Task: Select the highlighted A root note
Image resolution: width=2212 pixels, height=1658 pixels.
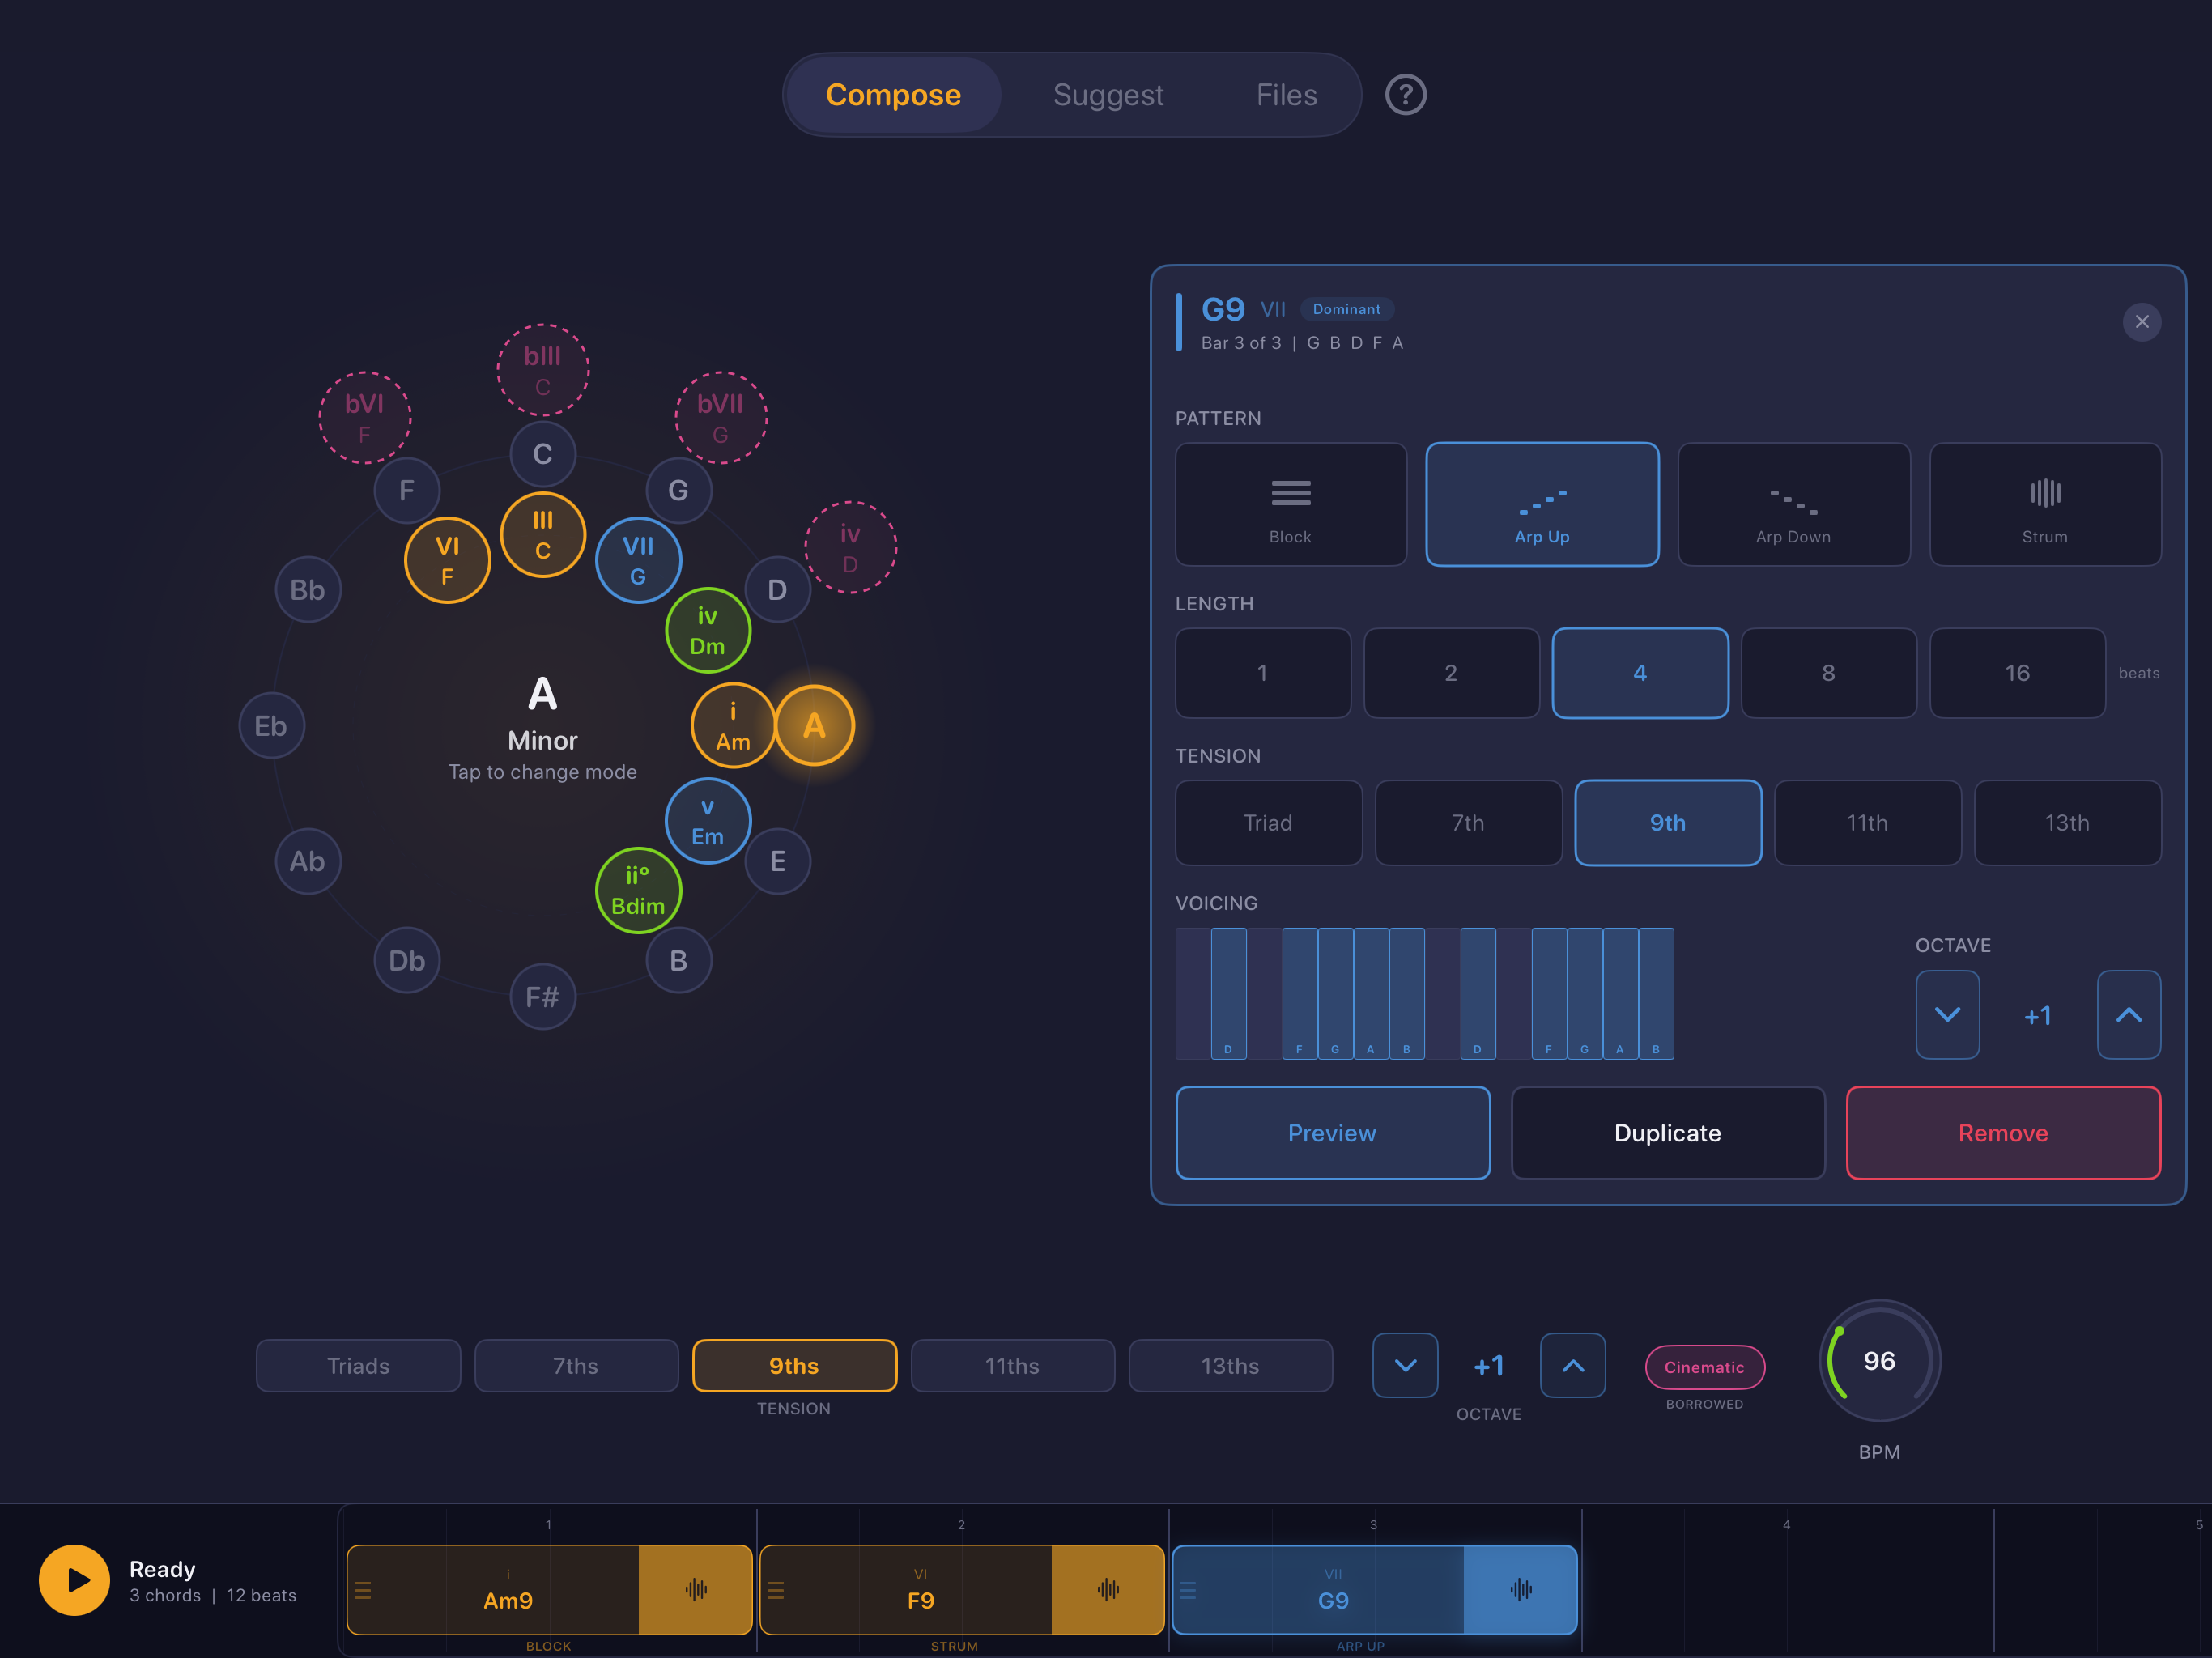Action: coord(814,725)
